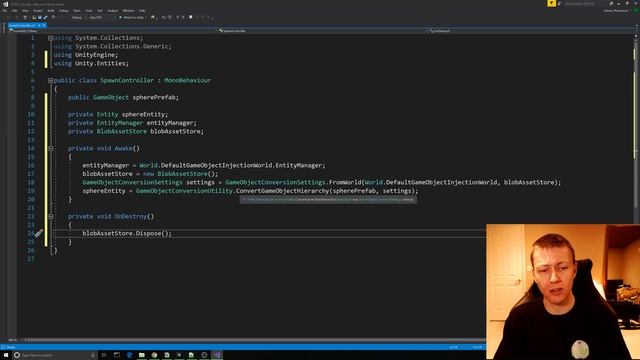The width and height of the screenshot is (640, 360).
Task: Click the Ready status bar text
Action: click(11, 347)
